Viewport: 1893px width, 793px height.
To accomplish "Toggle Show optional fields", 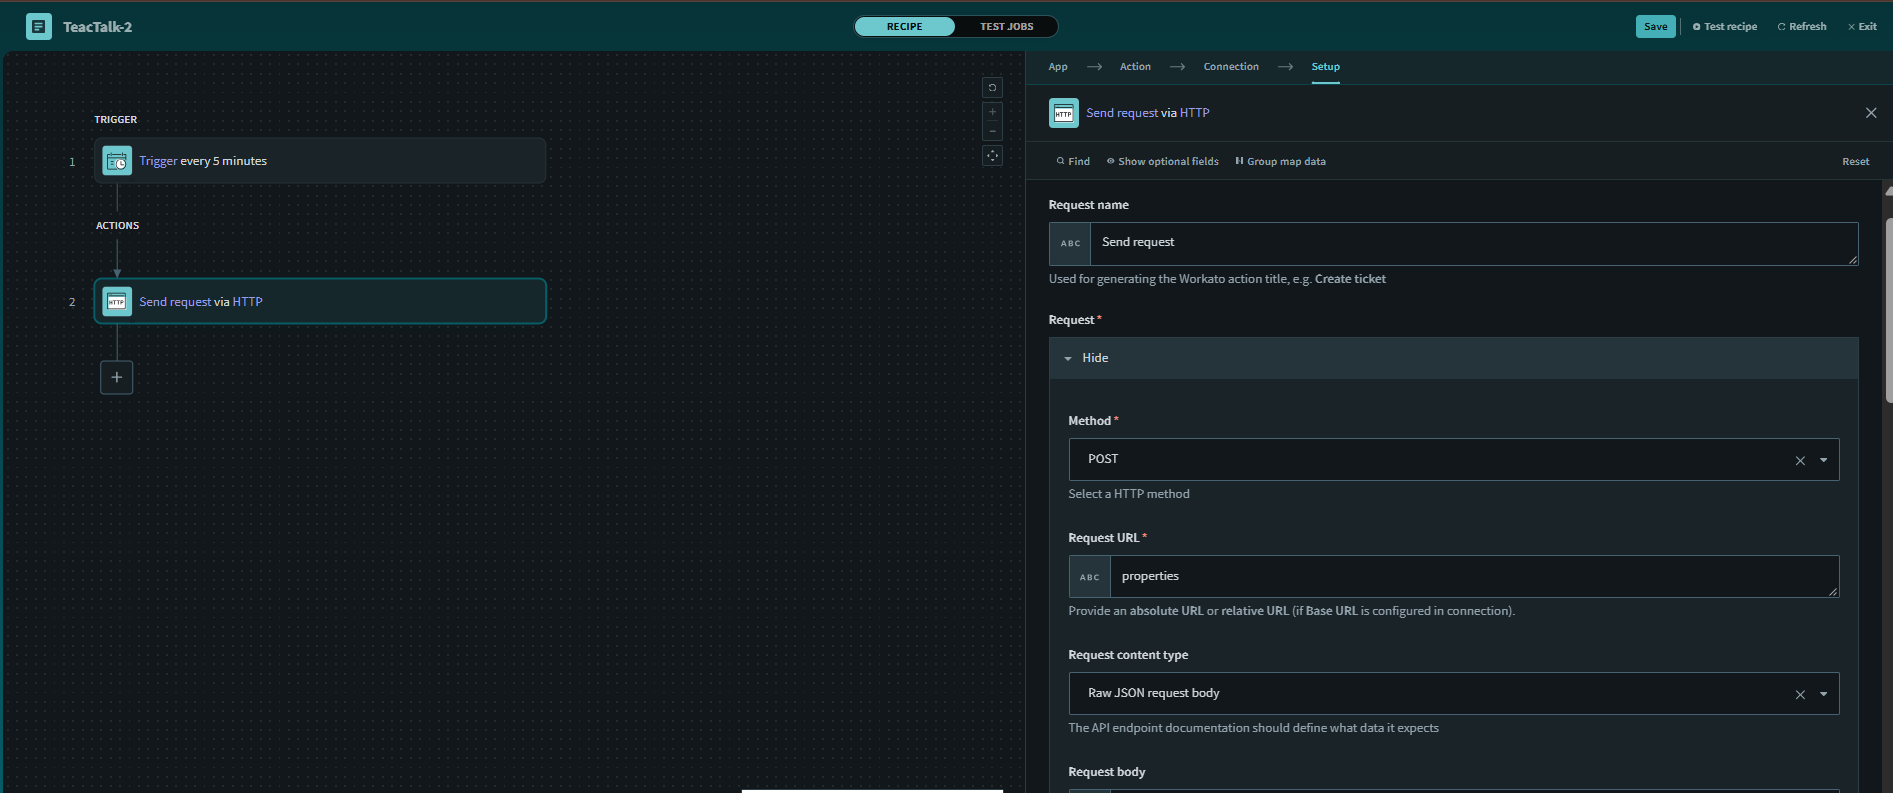I will click(x=1162, y=161).
